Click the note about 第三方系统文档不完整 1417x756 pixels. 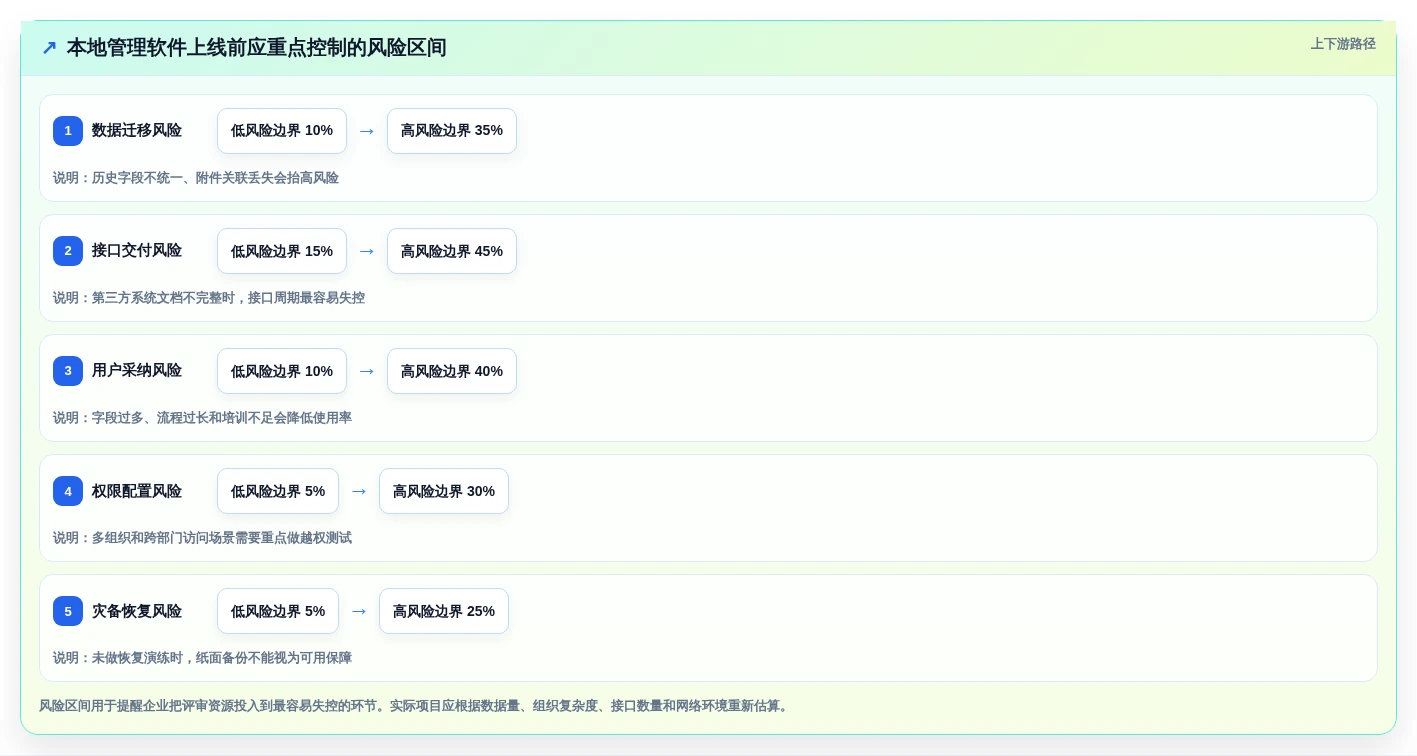(x=209, y=298)
